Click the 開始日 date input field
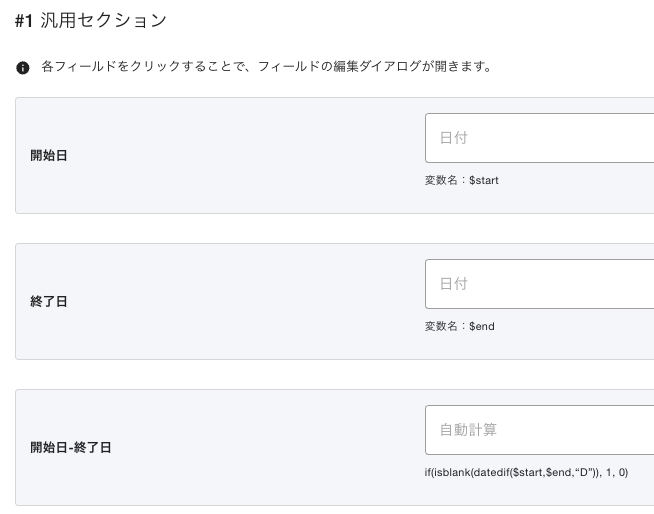 pyautogui.click(x=539, y=138)
